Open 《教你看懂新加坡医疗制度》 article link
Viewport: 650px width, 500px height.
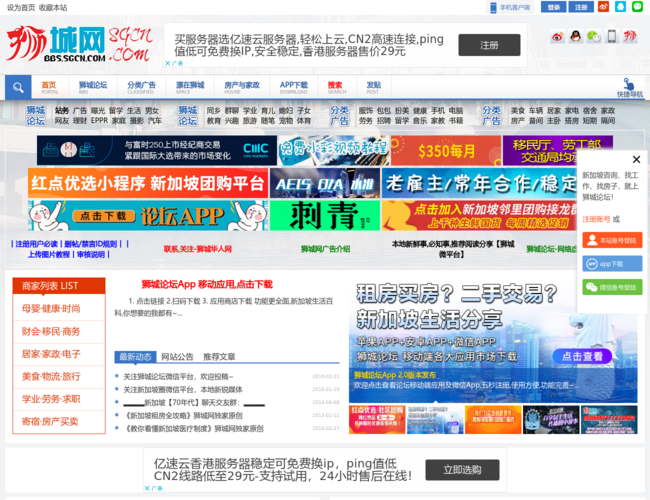[x=193, y=428]
